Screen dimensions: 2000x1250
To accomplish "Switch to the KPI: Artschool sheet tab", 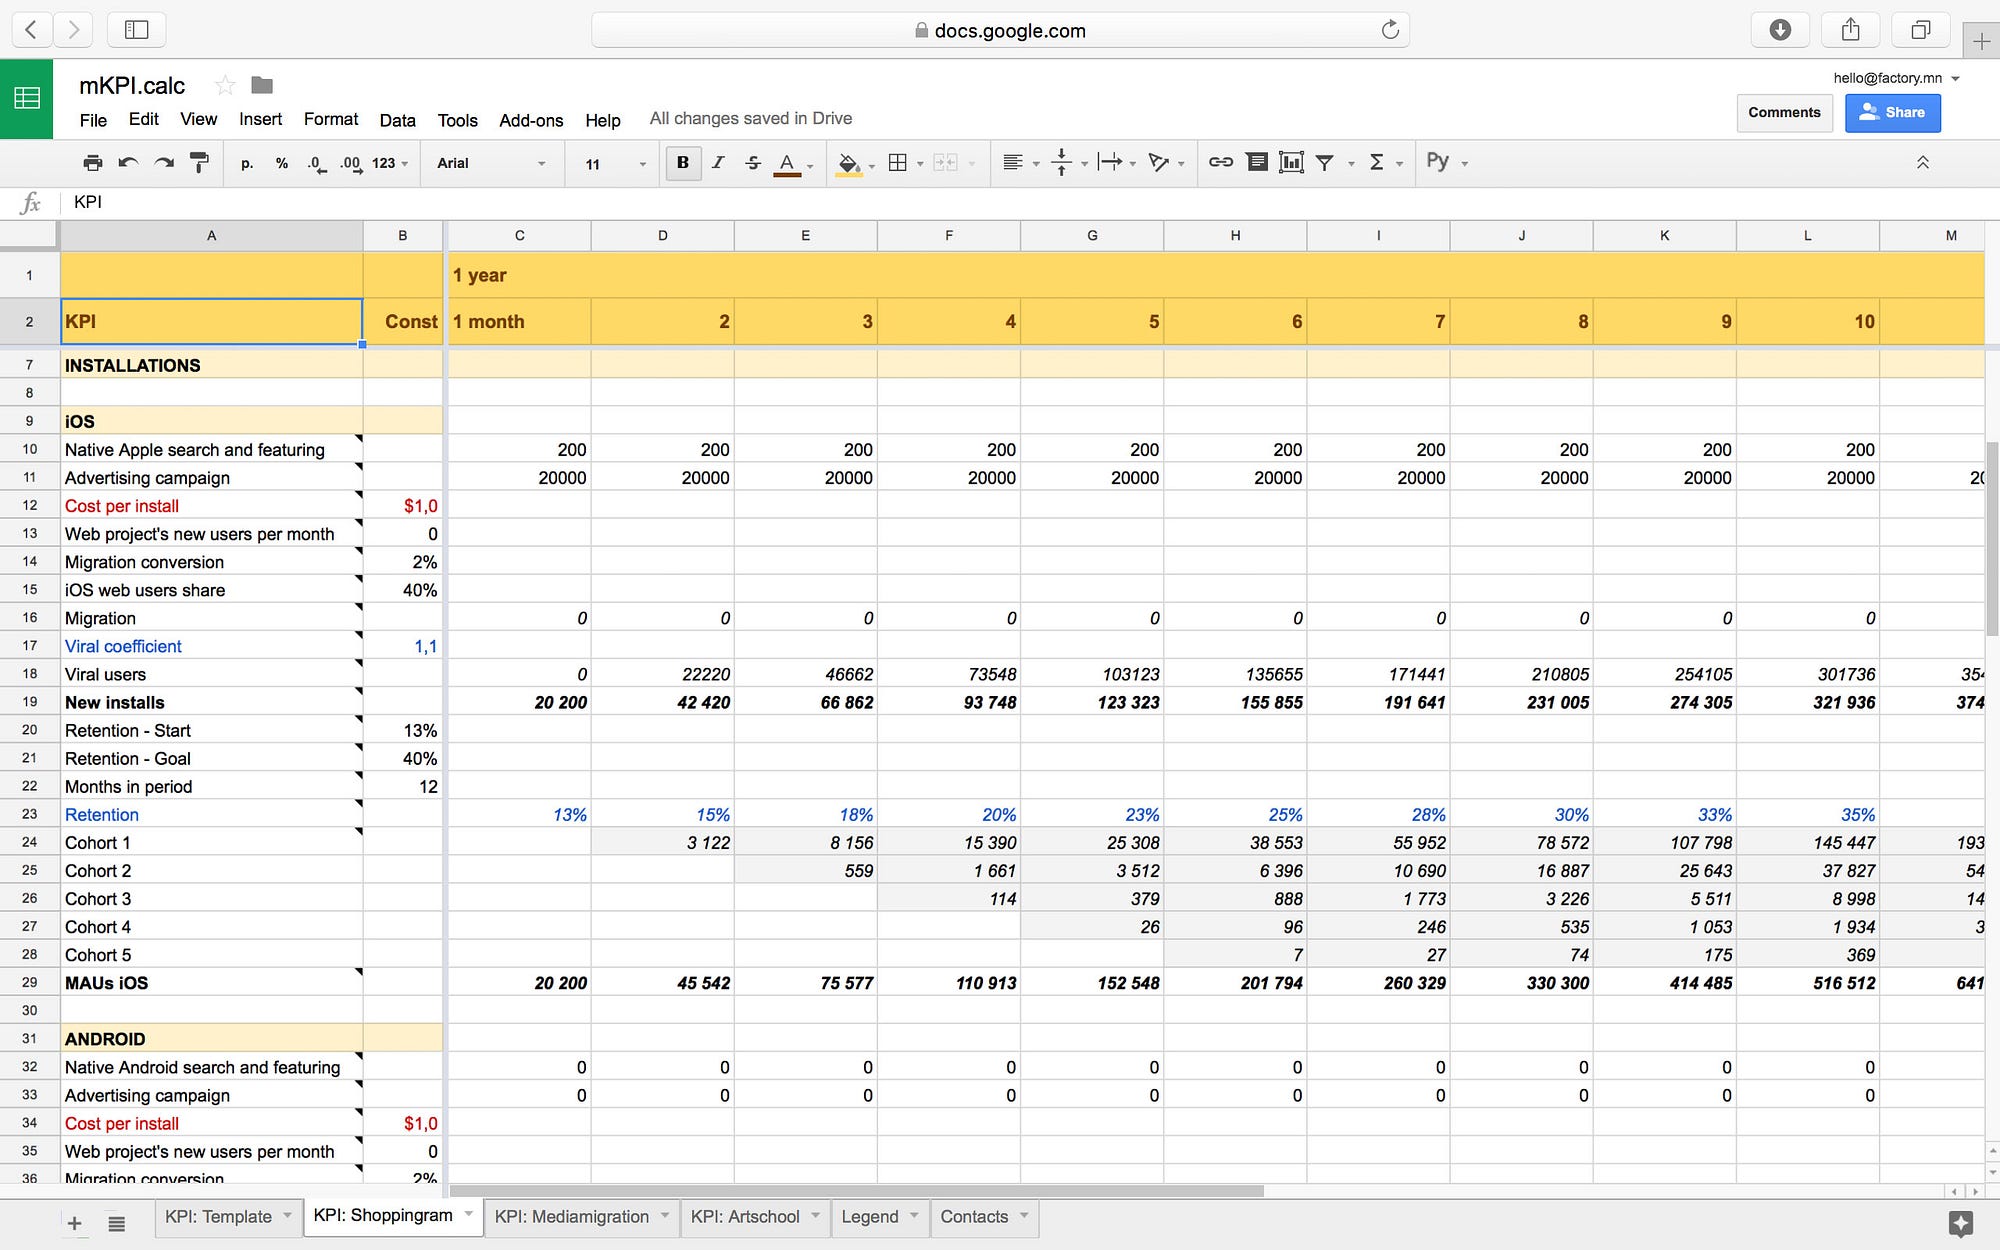I will coord(745,1217).
